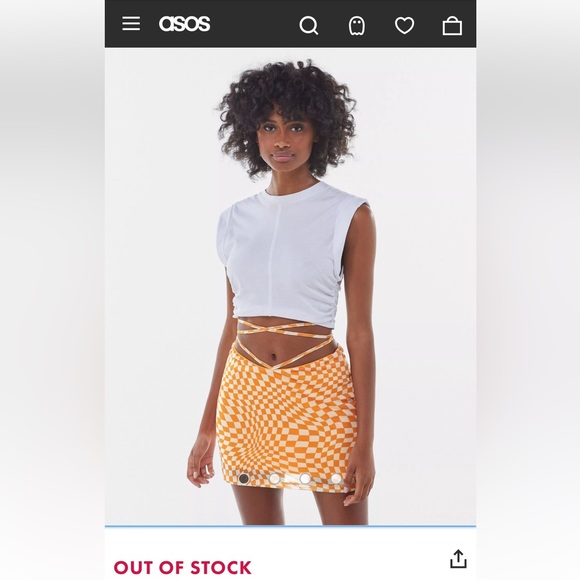Screen dimensions: 580x580
Task: Click the blue line beneath the photo
Action: click(x=290, y=525)
